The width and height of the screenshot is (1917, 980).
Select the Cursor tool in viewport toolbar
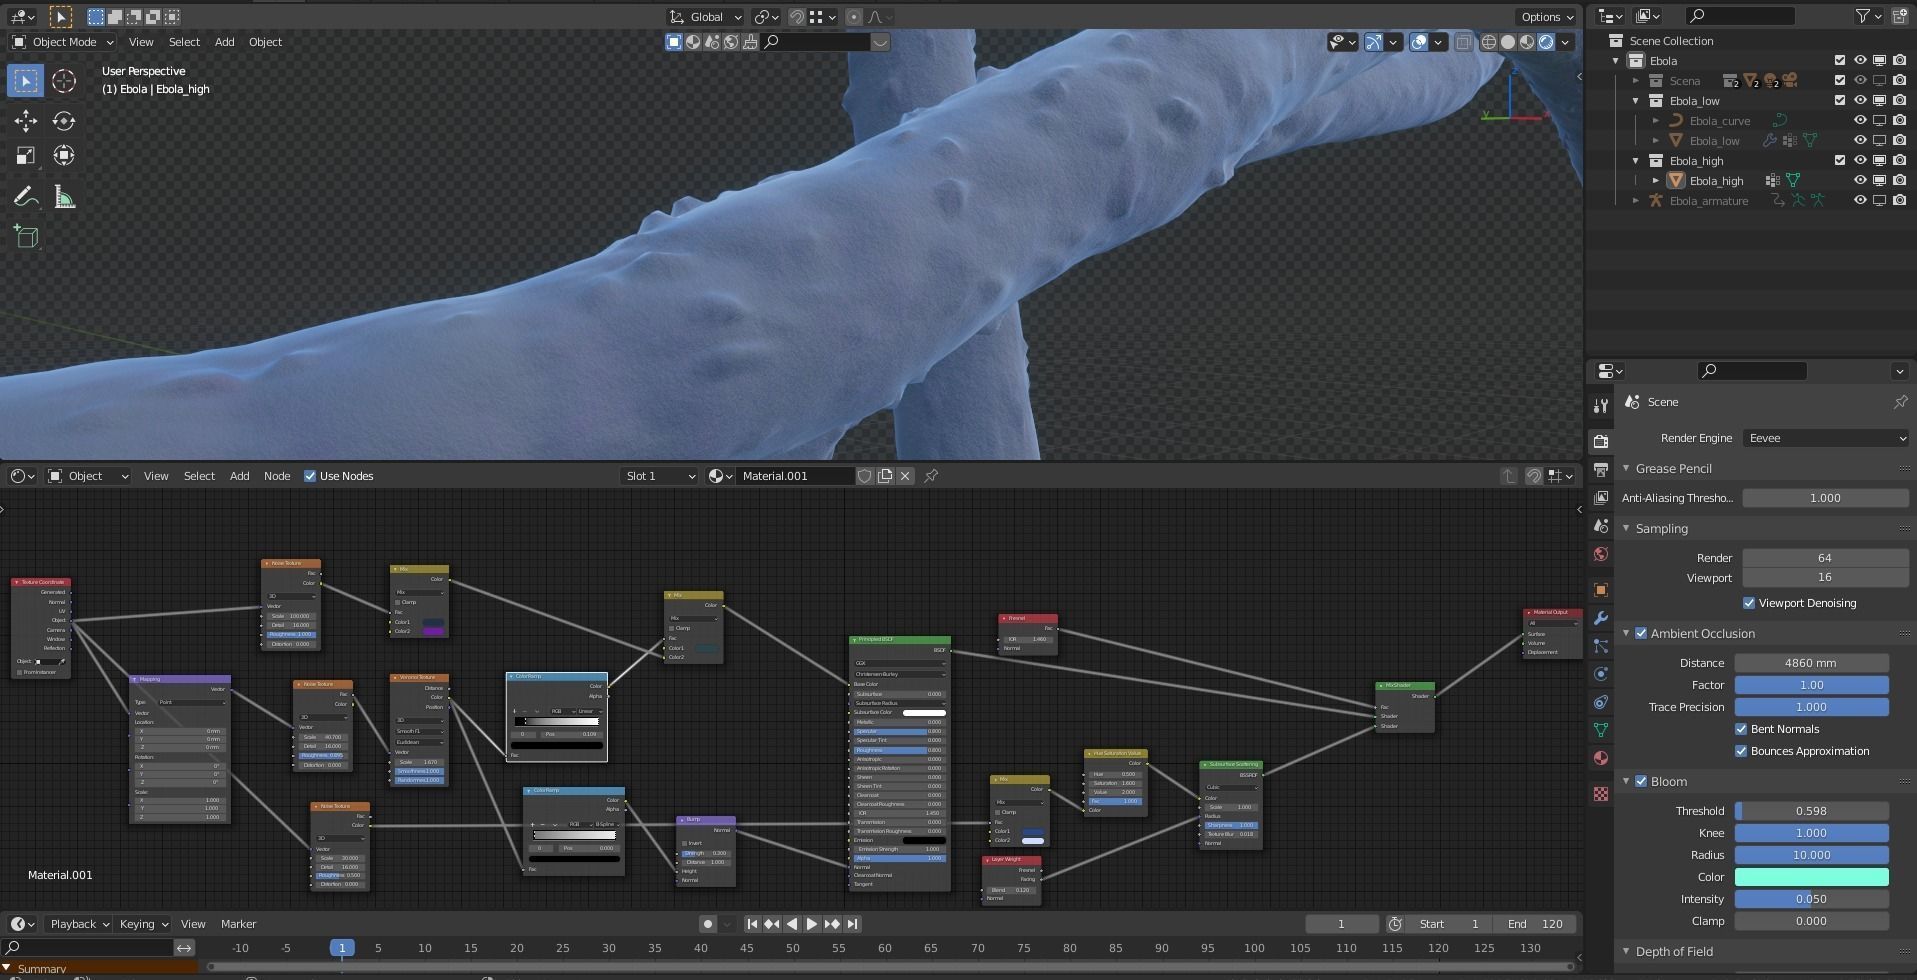[64, 81]
